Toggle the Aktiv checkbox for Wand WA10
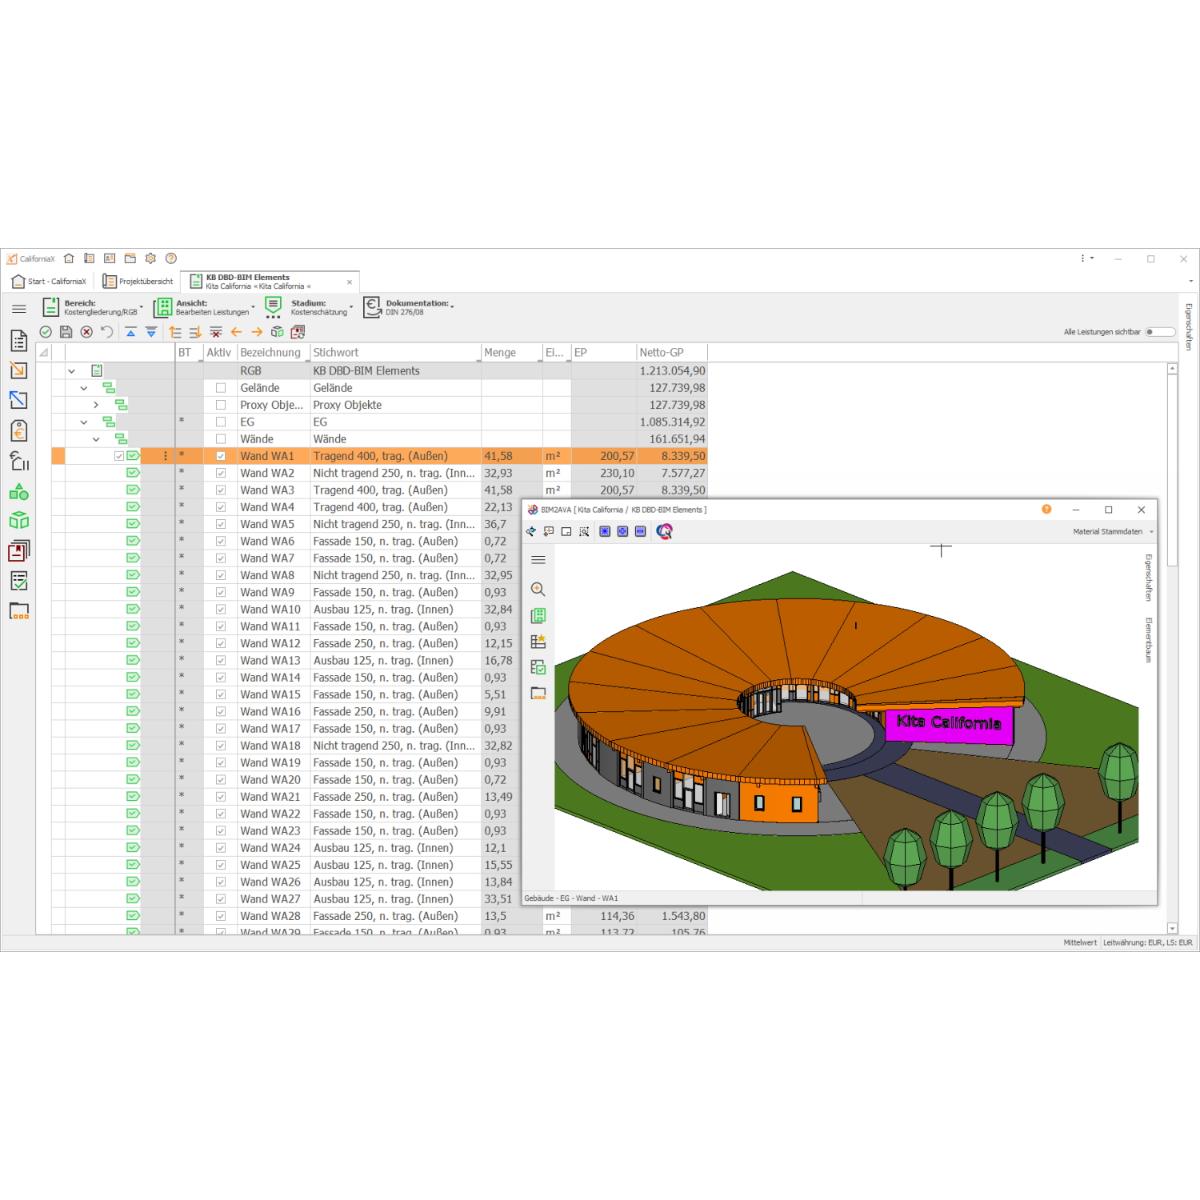The width and height of the screenshot is (1200, 1200). 221,609
